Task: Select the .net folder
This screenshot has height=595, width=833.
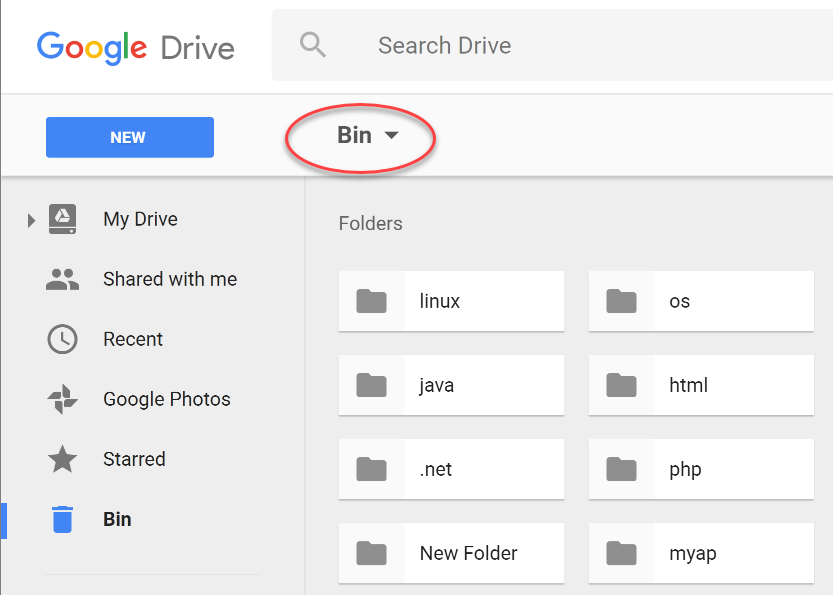Action: coord(452,469)
